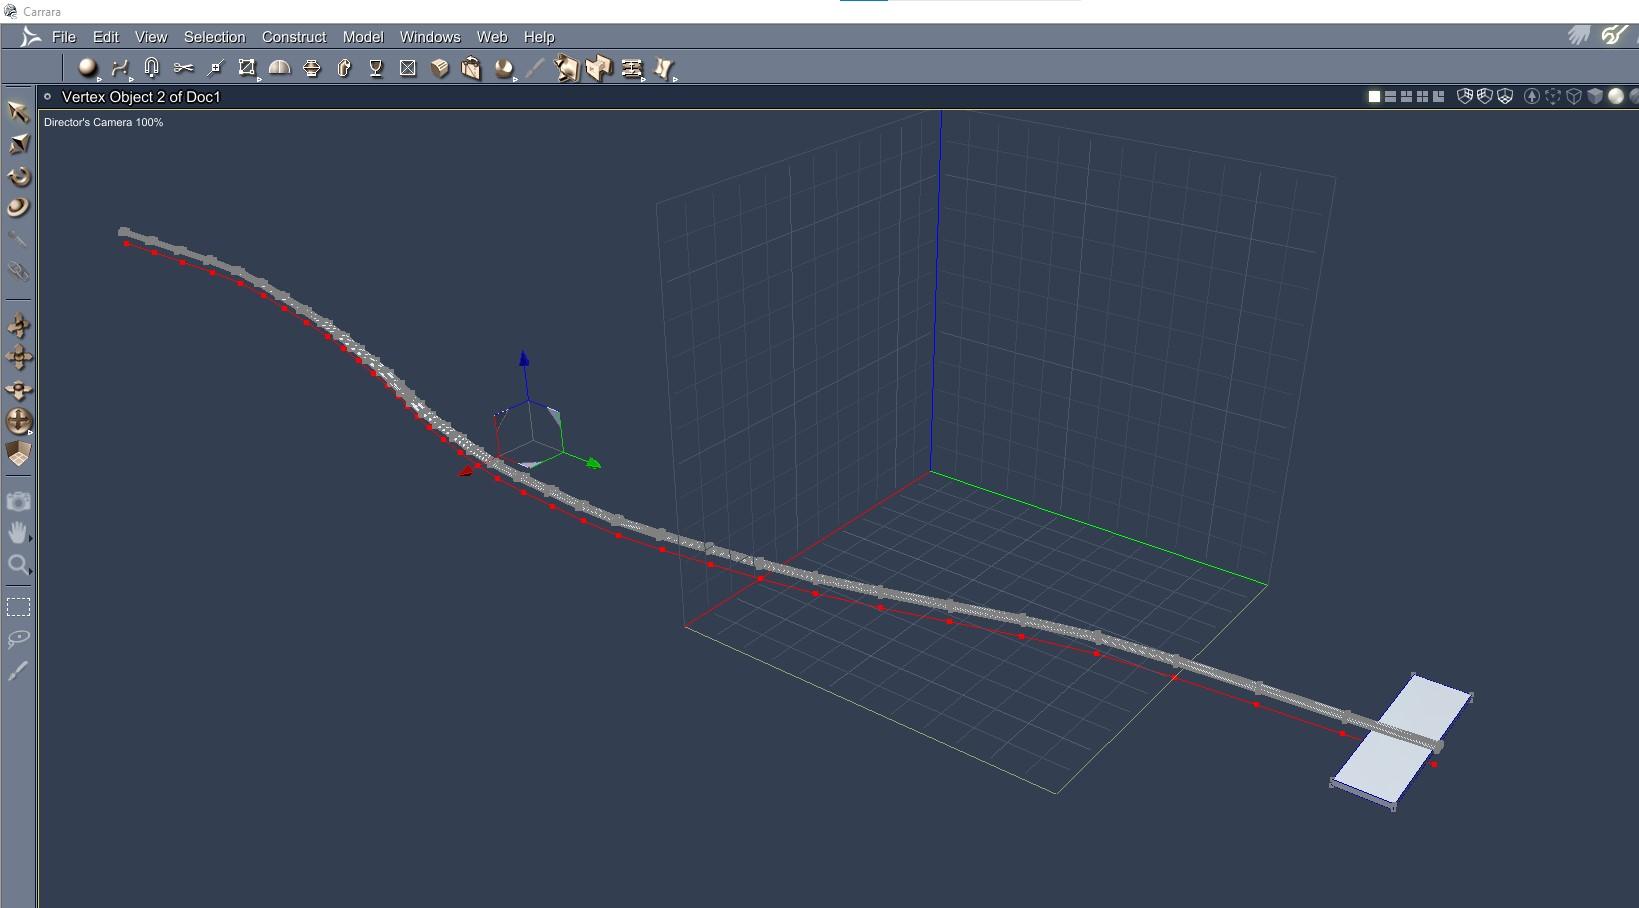Open the Selection menu
Image resolution: width=1639 pixels, height=908 pixels.
pos(214,37)
